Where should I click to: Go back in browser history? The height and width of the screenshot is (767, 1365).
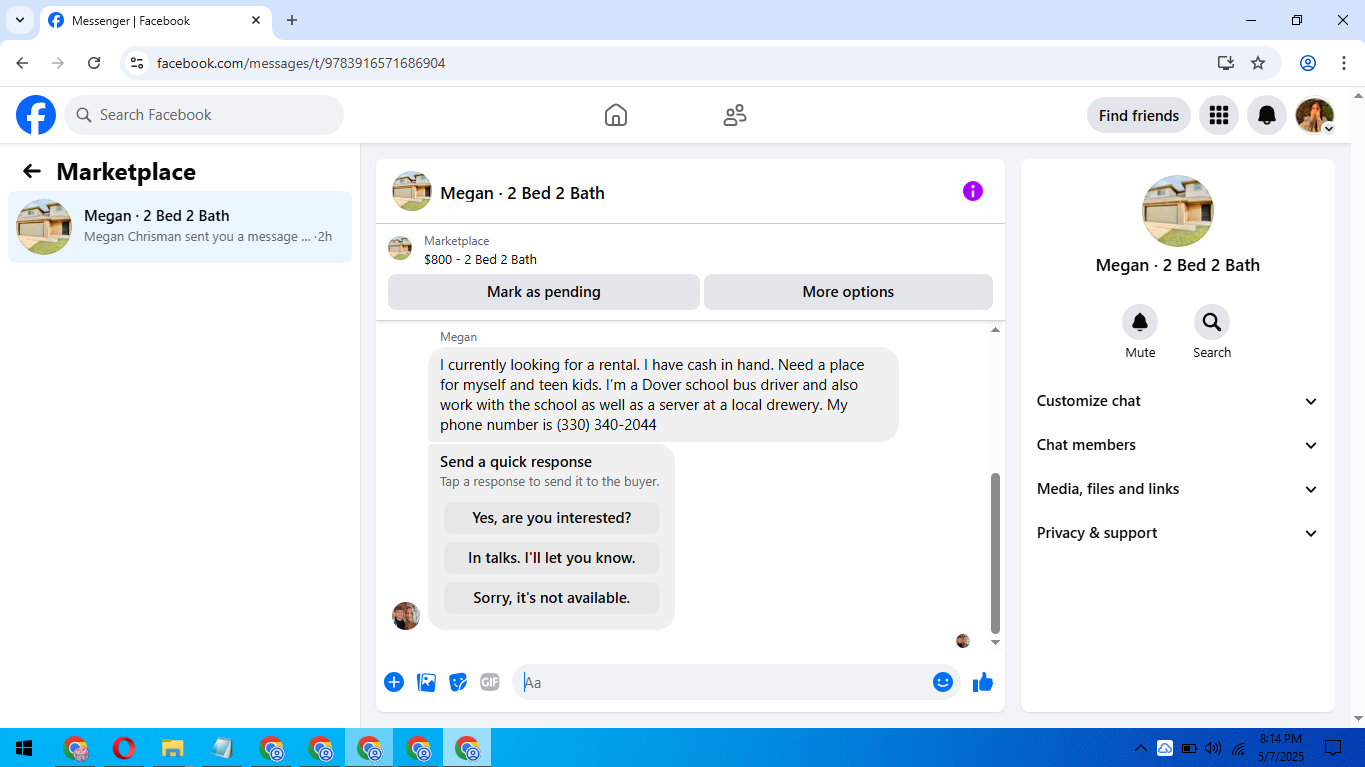pos(22,63)
